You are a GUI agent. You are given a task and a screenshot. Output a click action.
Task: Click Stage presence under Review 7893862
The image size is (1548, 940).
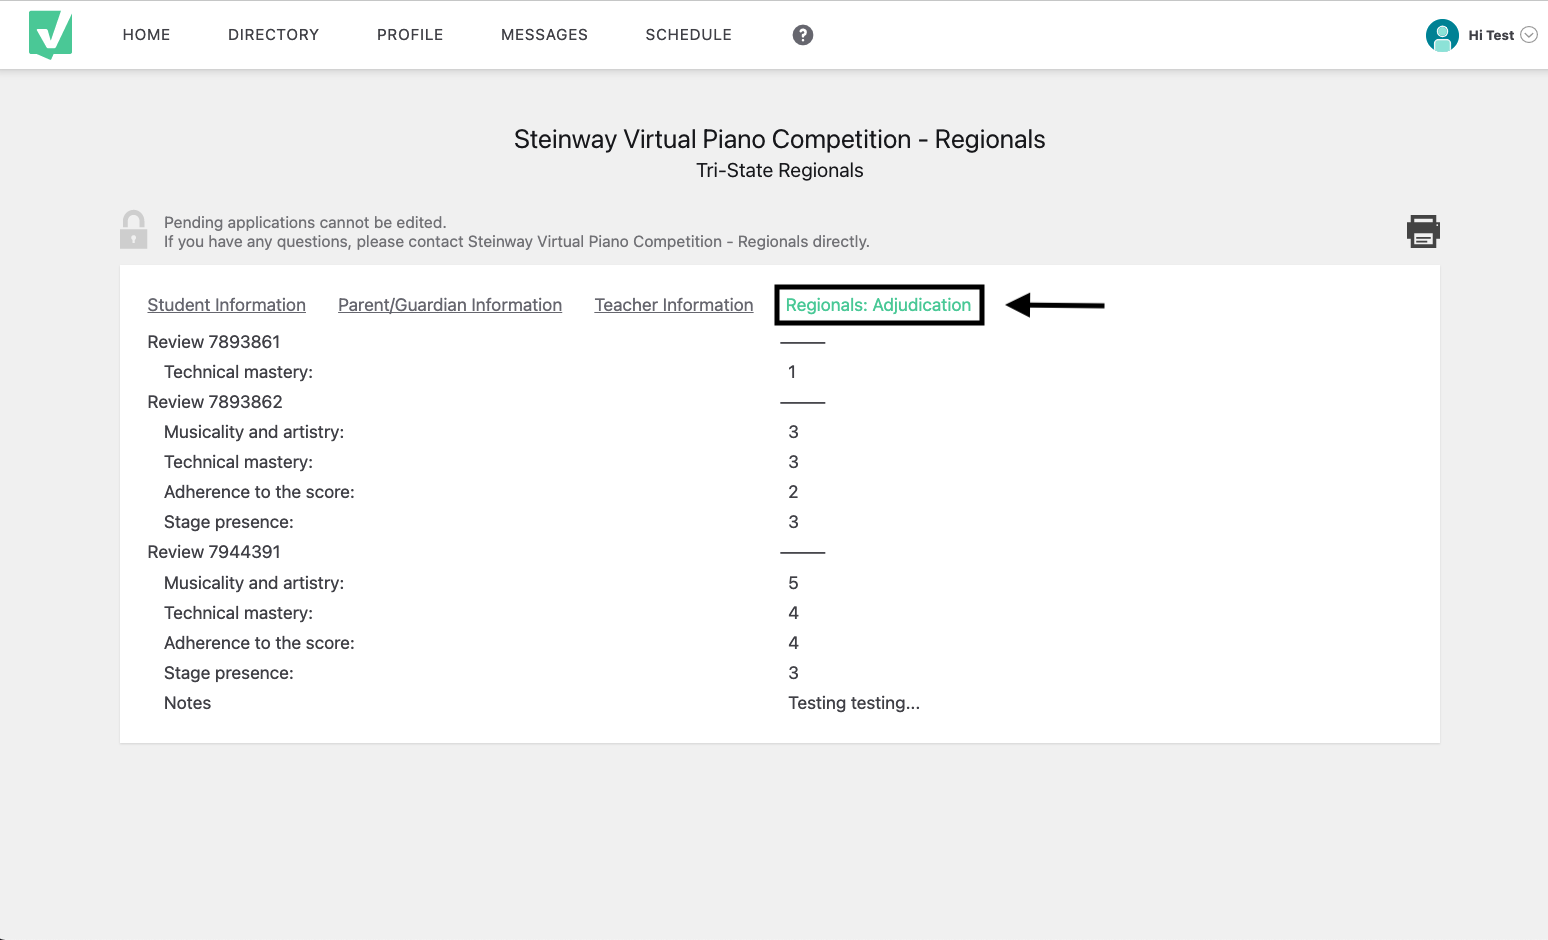click(229, 522)
